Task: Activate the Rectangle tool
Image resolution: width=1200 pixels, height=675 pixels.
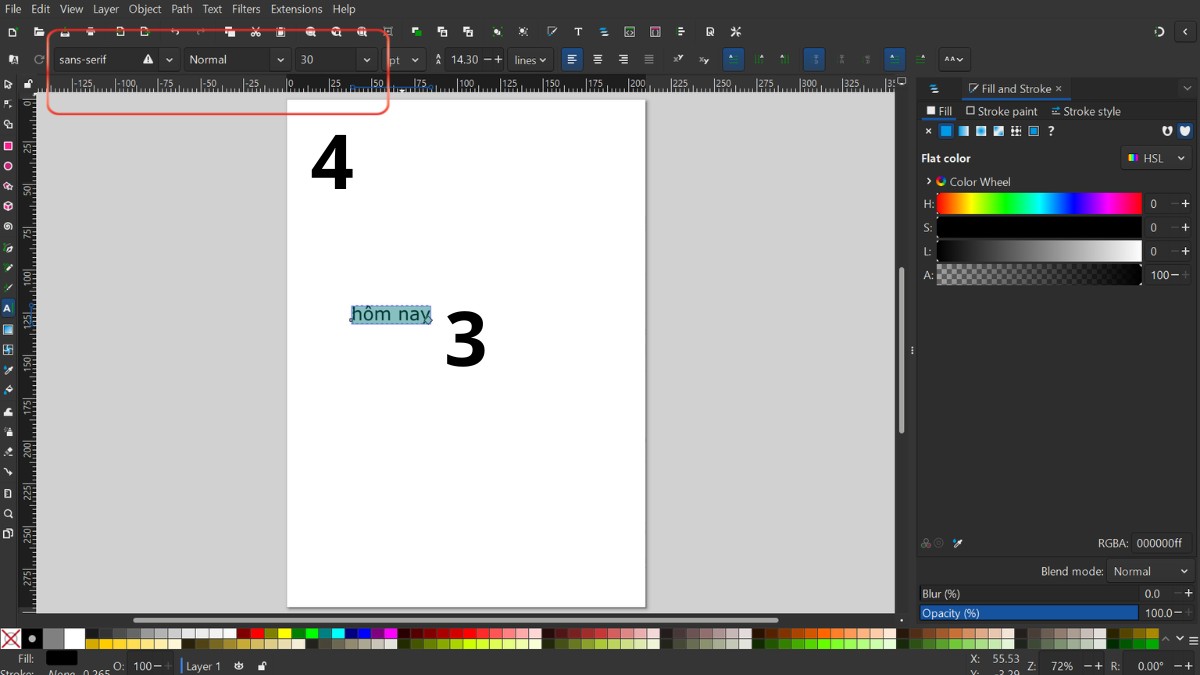Action: tap(7, 146)
